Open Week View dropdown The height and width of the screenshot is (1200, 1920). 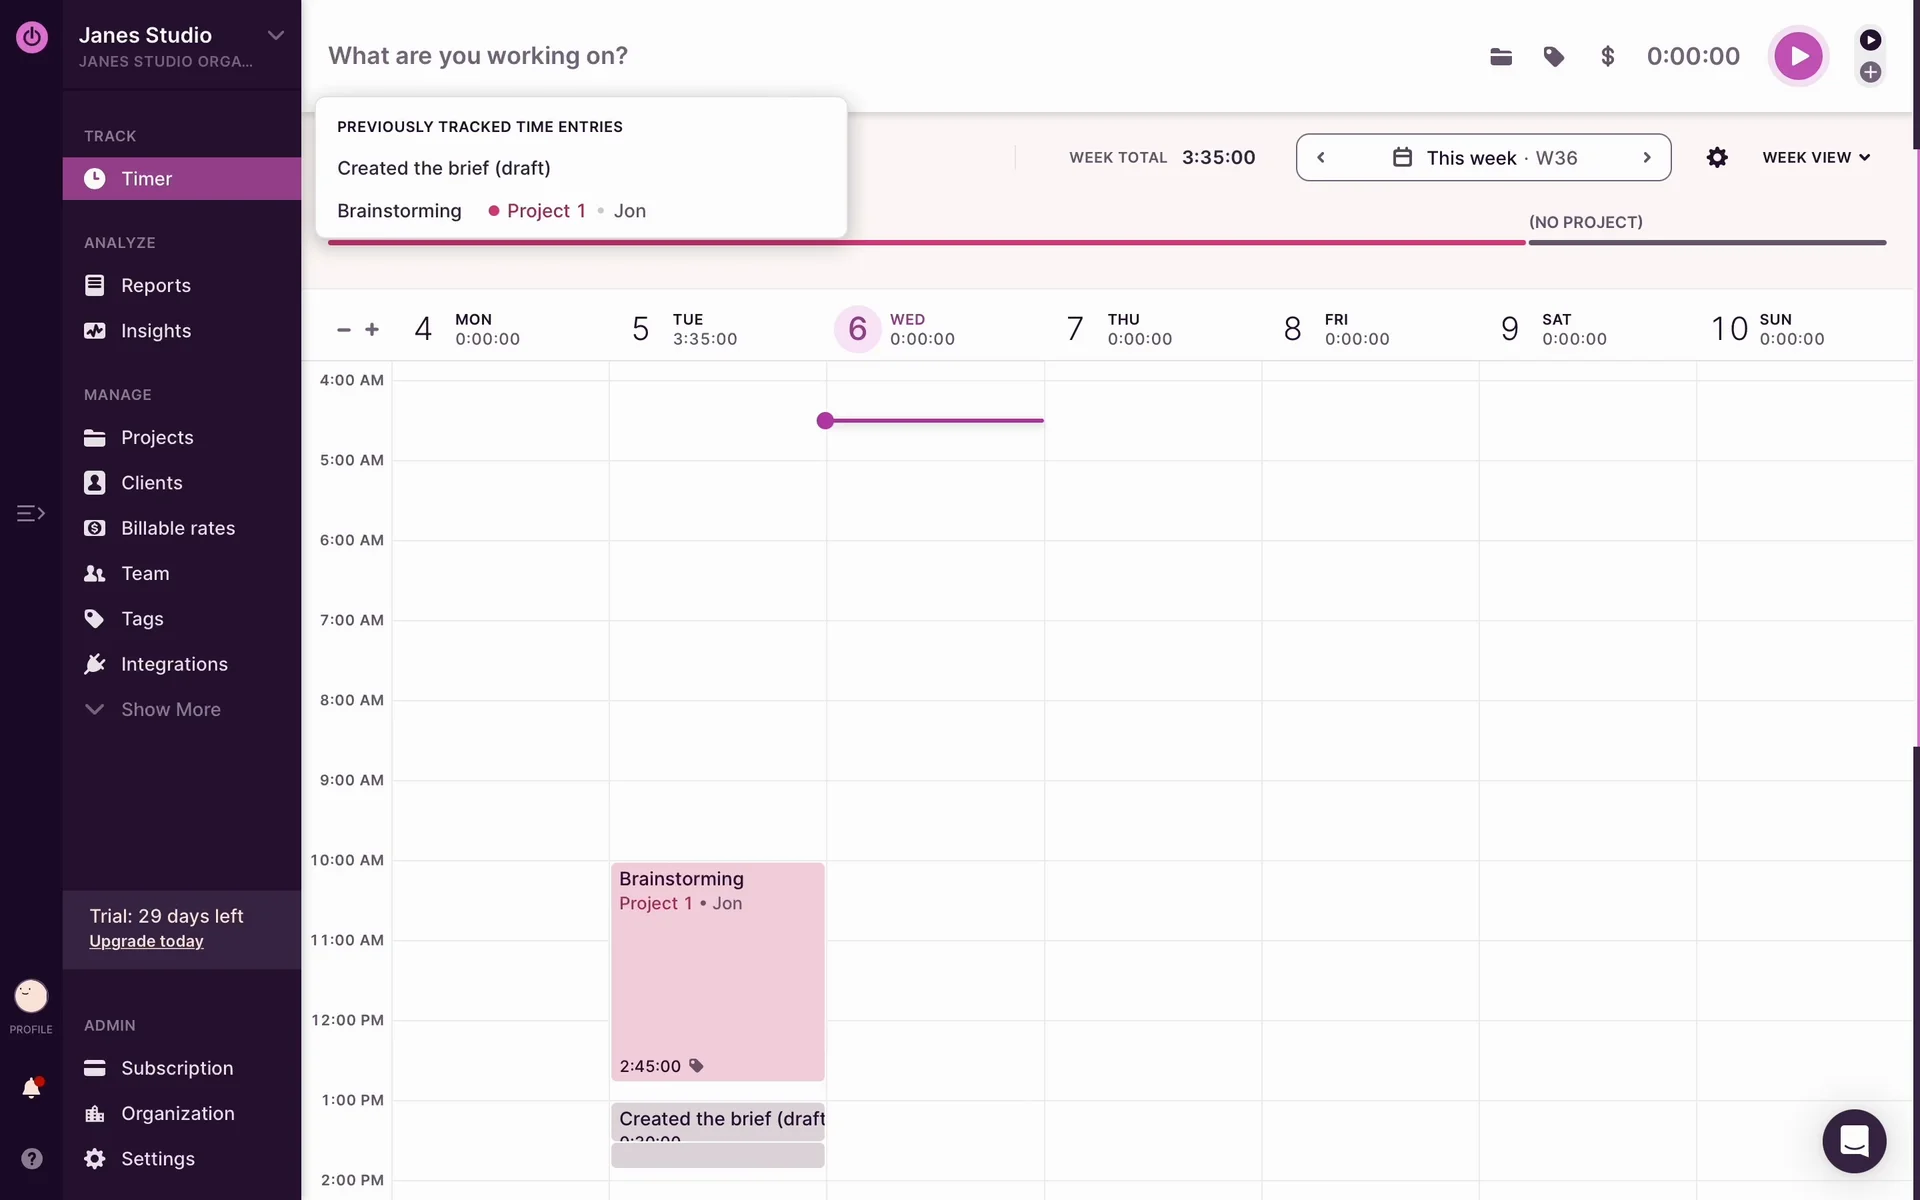(x=1815, y=158)
